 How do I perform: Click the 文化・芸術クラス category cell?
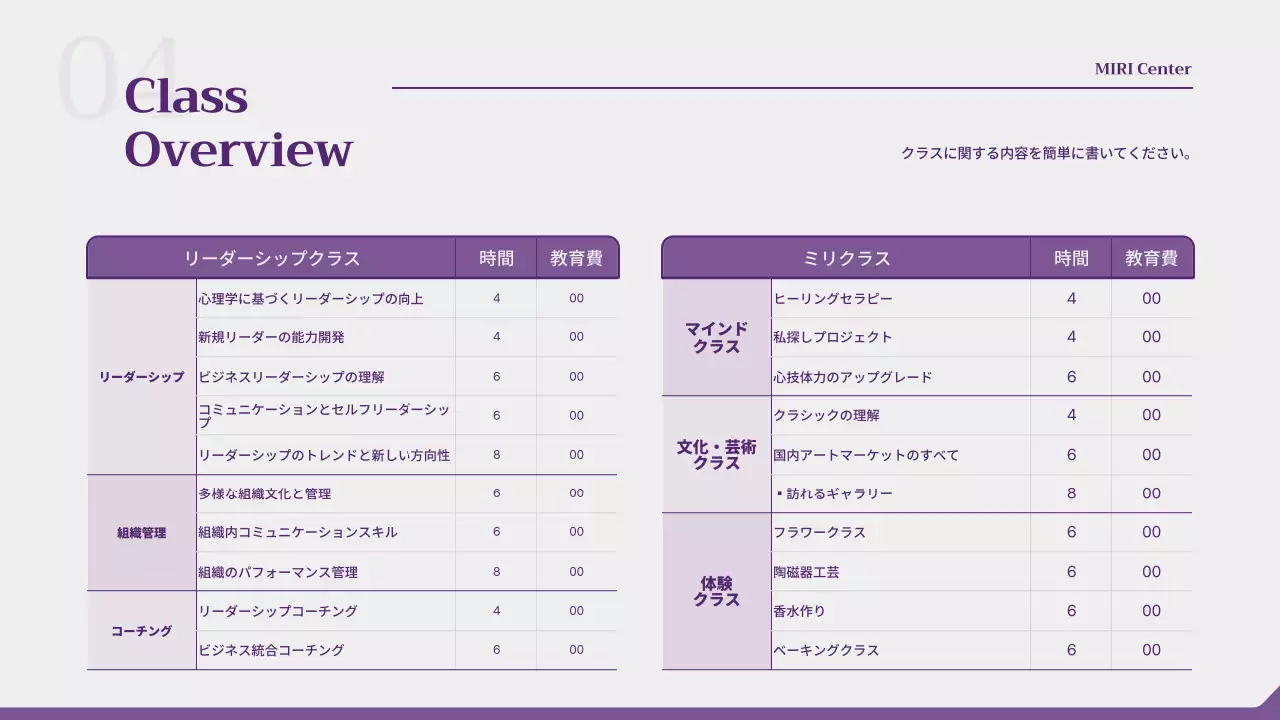click(x=715, y=454)
